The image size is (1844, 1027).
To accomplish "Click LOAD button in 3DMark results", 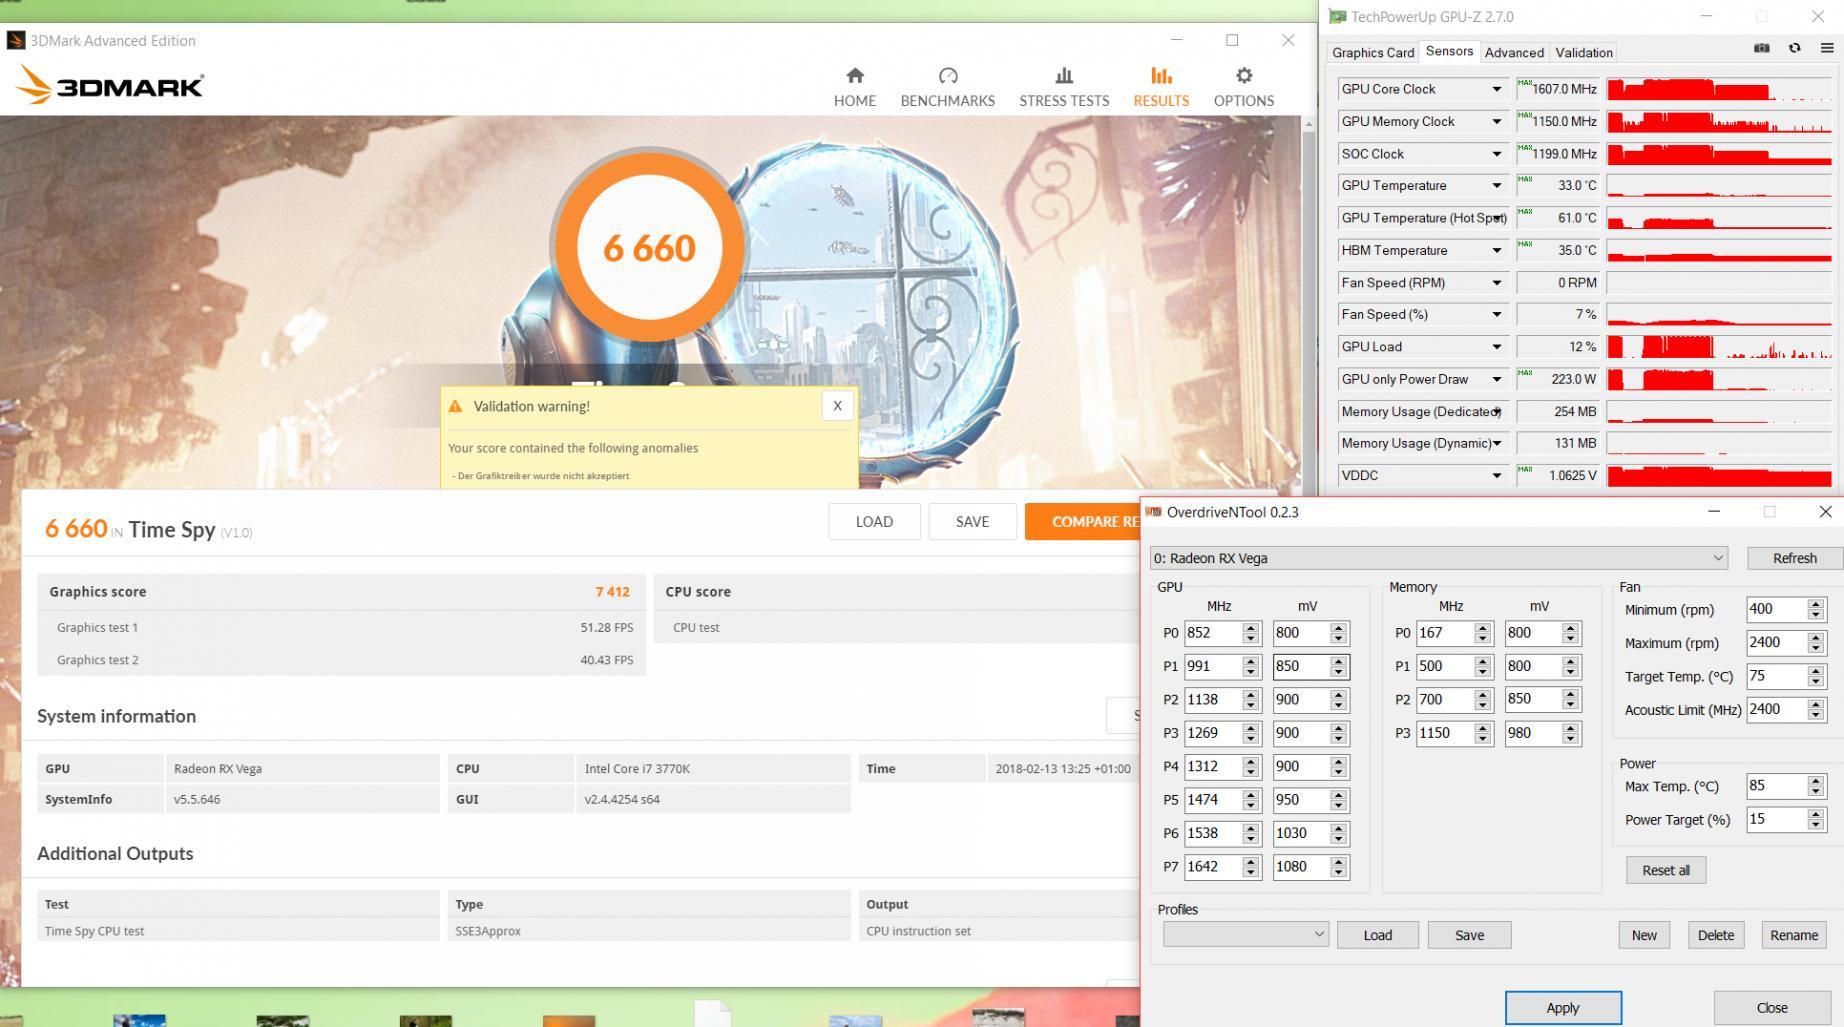I will click(x=874, y=521).
